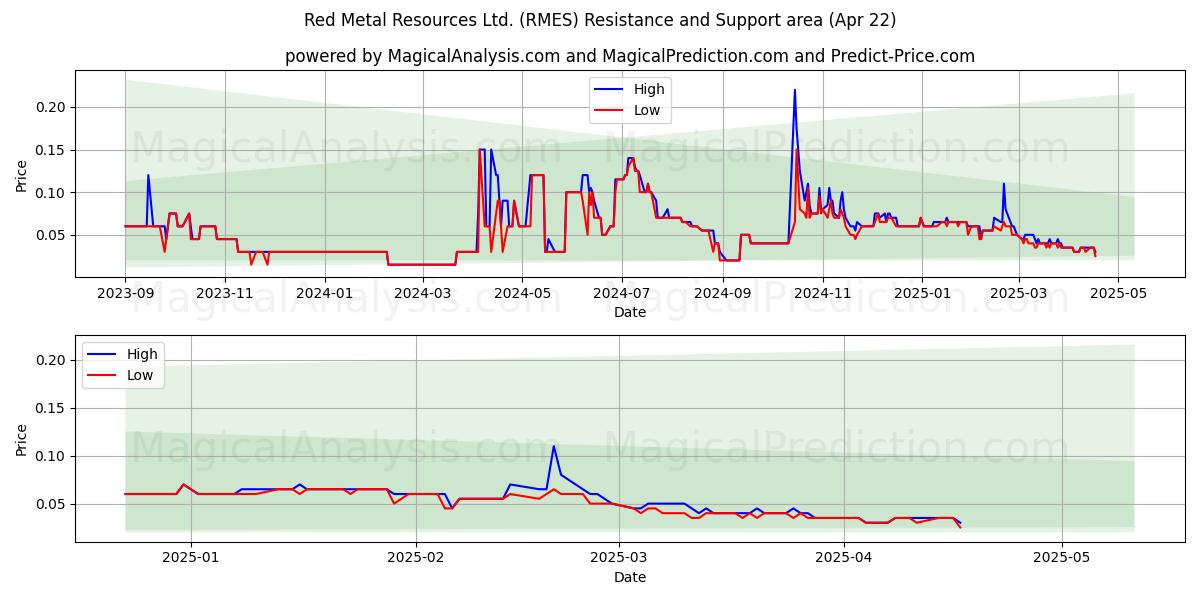Viewport: 1200px width, 600px height.
Task: Click the '2025-05' label on top chart axis
Action: click(x=1118, y=293)
